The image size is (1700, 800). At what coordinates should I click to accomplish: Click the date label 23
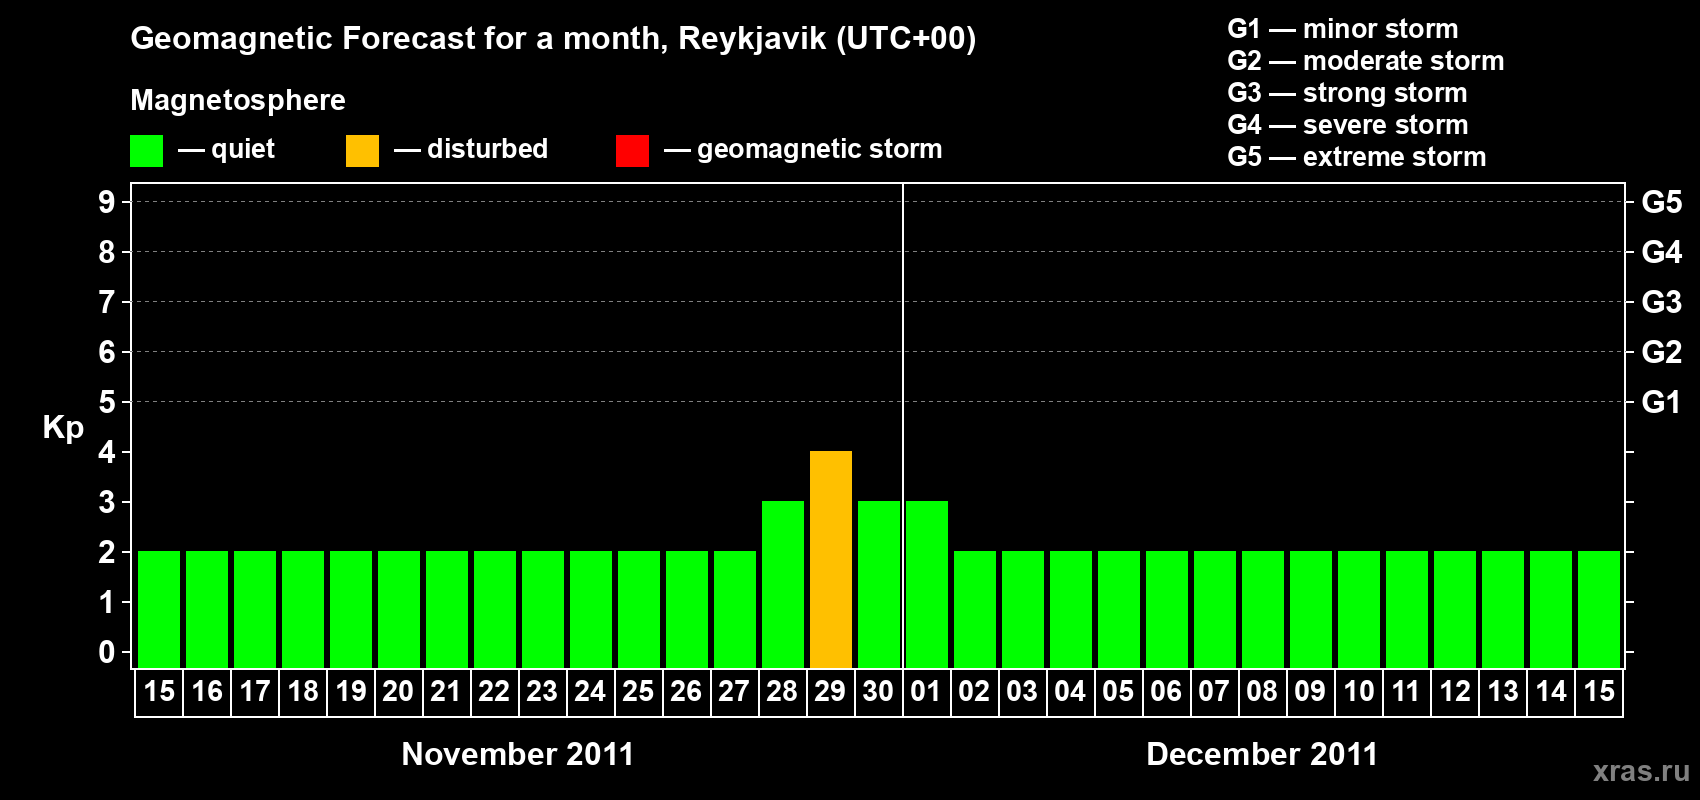[542, 691]
